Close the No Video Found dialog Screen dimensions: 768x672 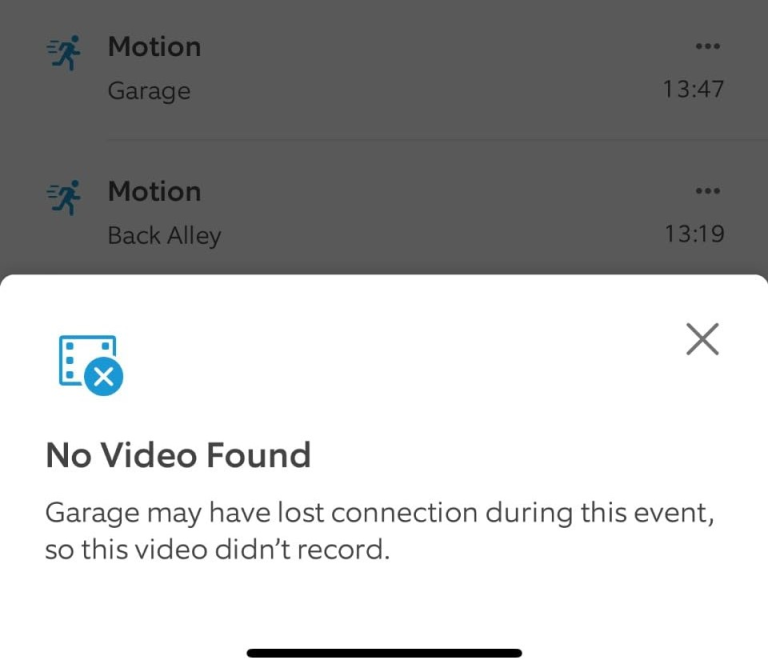[x=702, y=340]
